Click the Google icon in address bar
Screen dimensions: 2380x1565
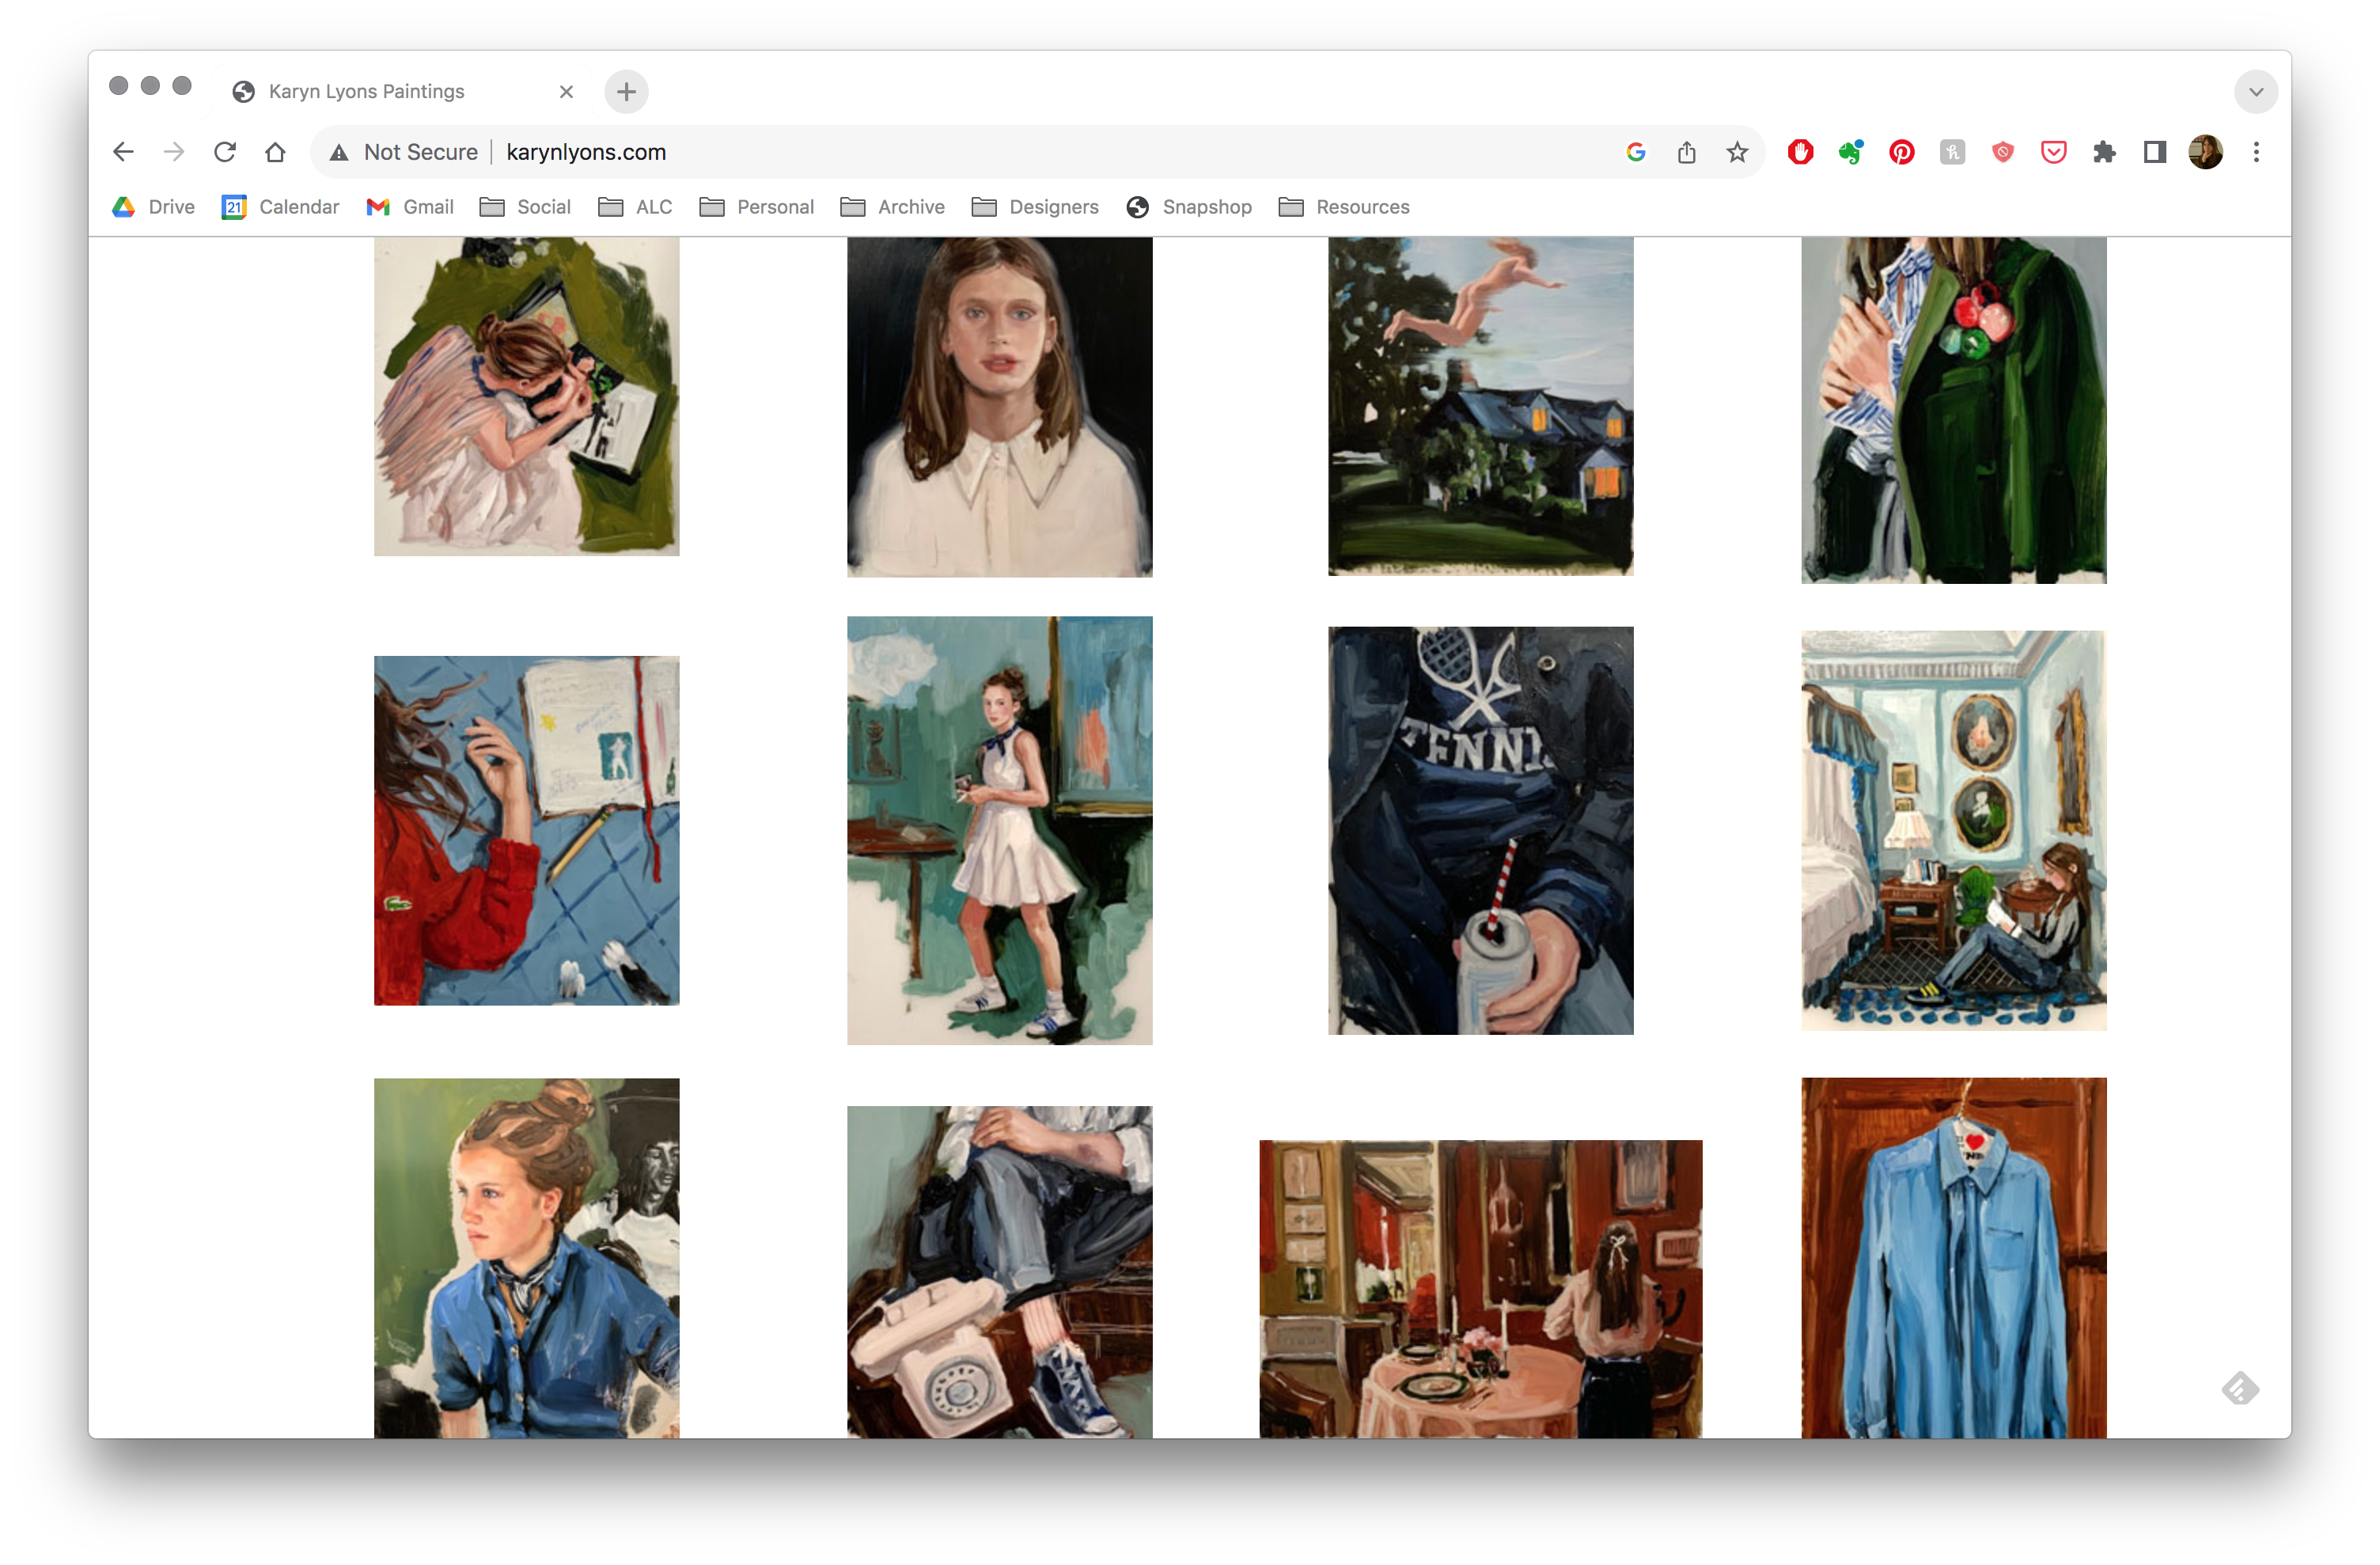click(x=1636, y=152)
